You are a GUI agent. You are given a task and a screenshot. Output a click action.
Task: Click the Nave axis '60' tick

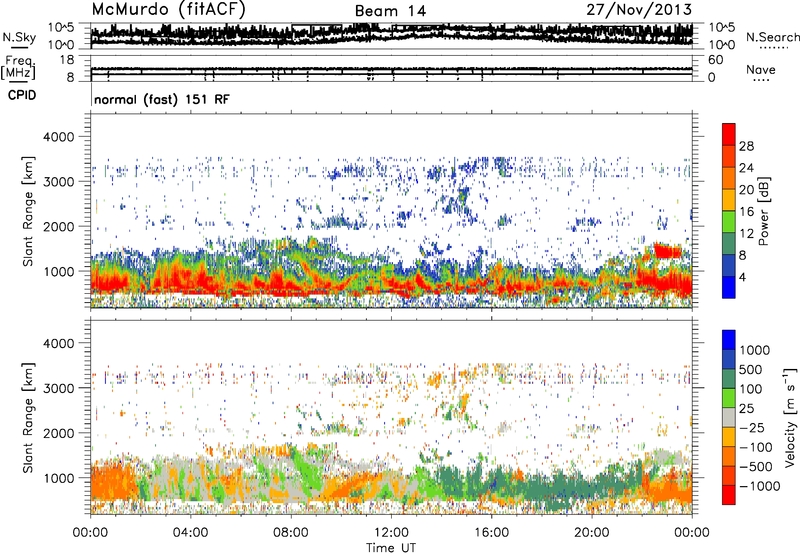(x=716, y=60)
